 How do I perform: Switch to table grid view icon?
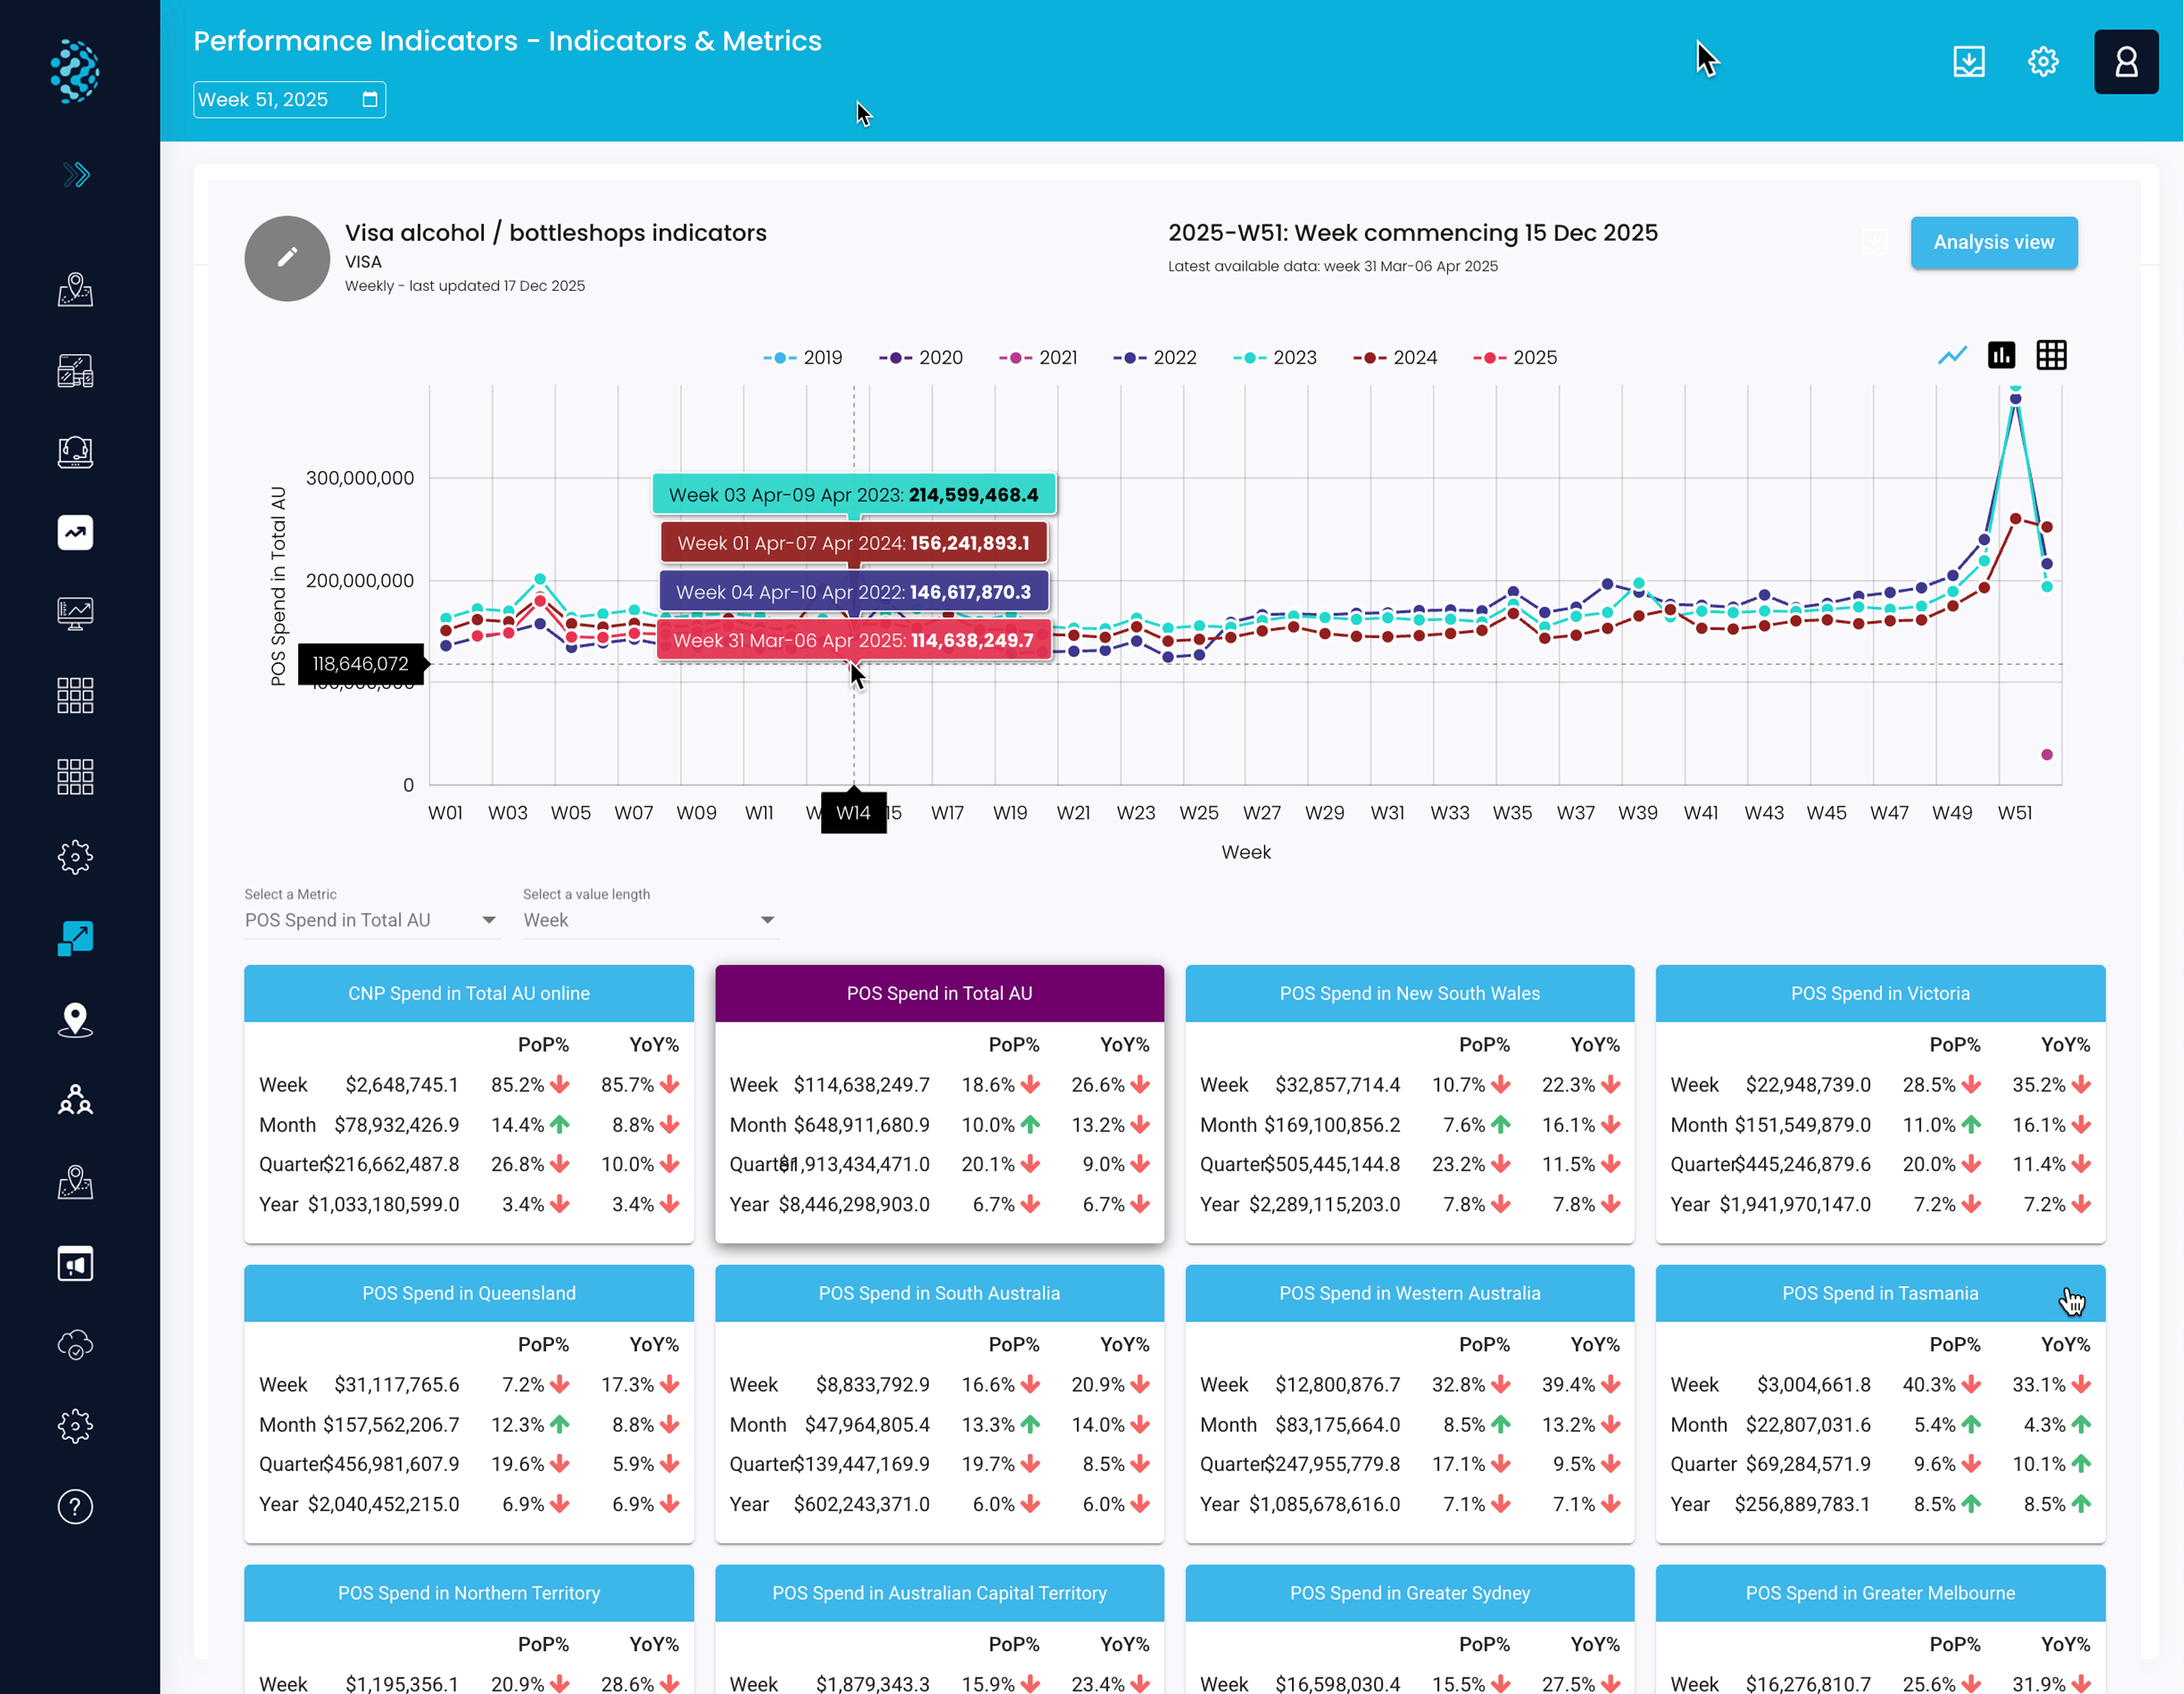point(2051,355)
